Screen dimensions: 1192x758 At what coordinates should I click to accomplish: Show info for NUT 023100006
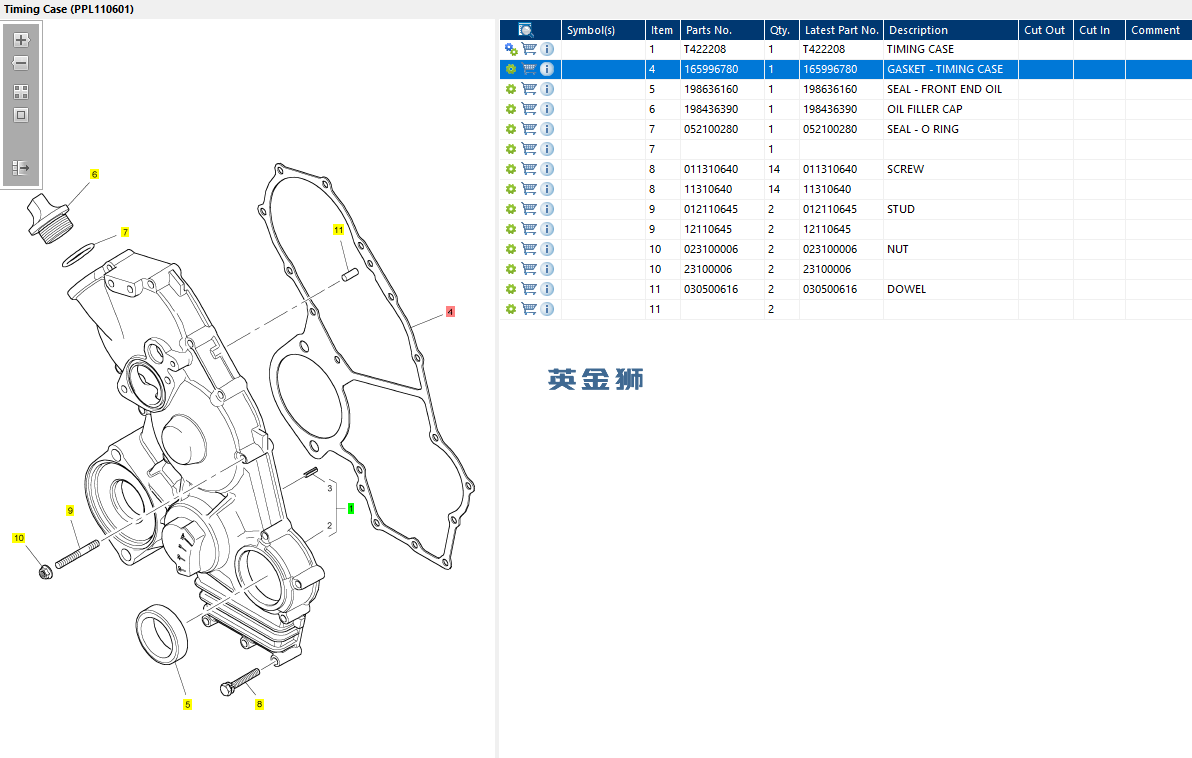coord(547,249)
